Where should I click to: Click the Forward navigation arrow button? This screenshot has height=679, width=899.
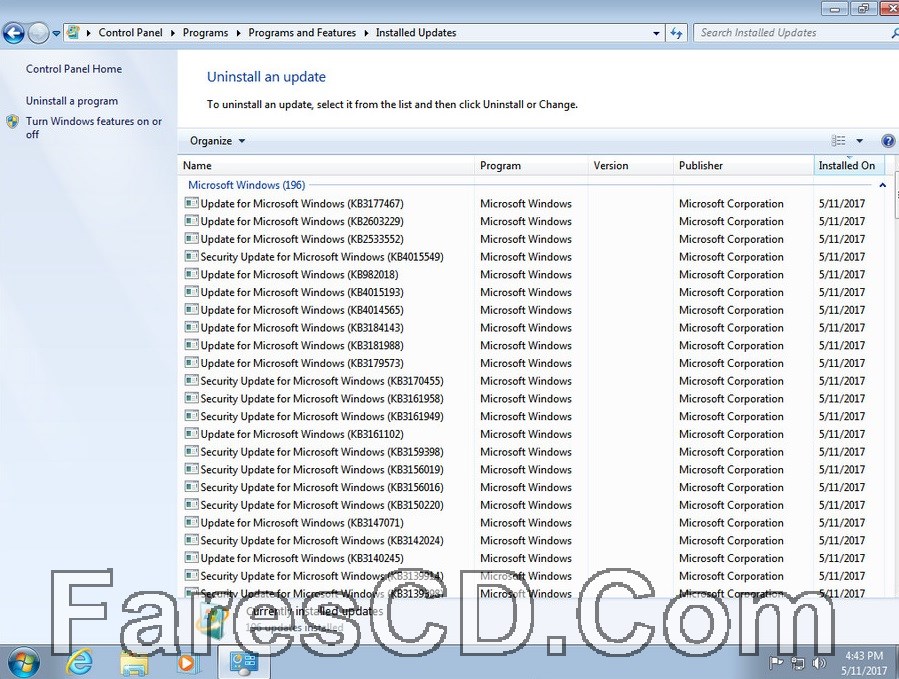click(38, 33)
